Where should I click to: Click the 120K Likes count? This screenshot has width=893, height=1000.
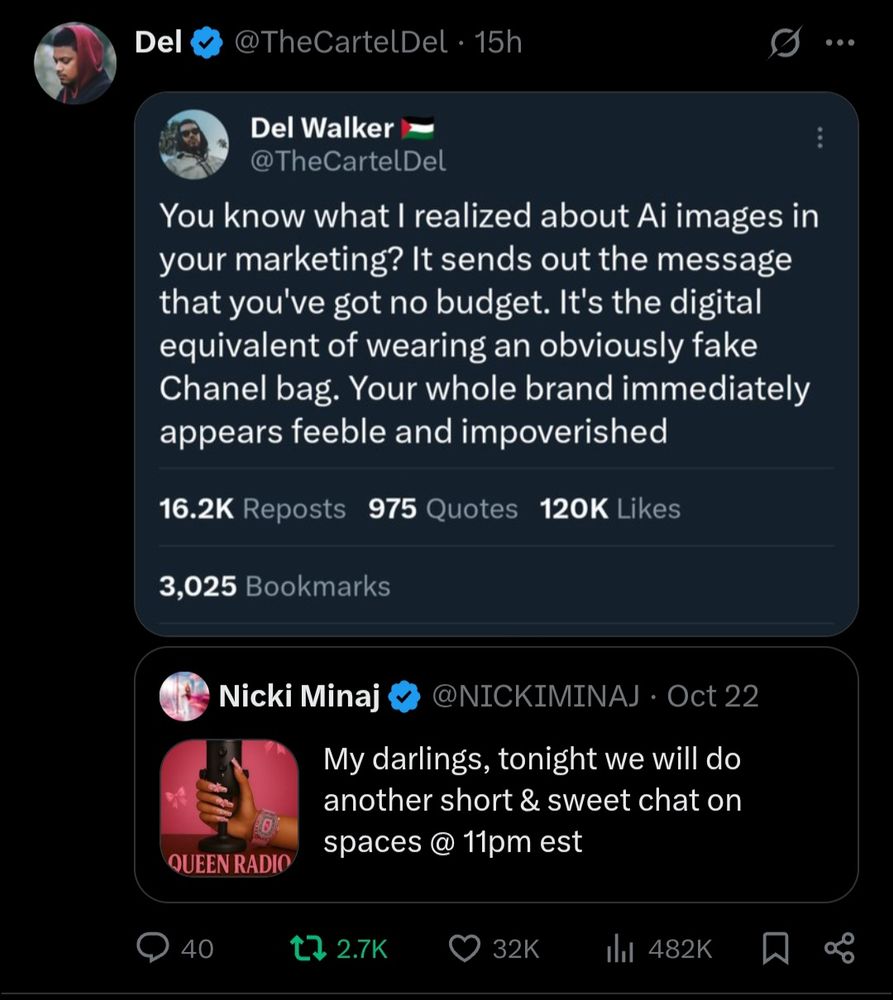610,509
